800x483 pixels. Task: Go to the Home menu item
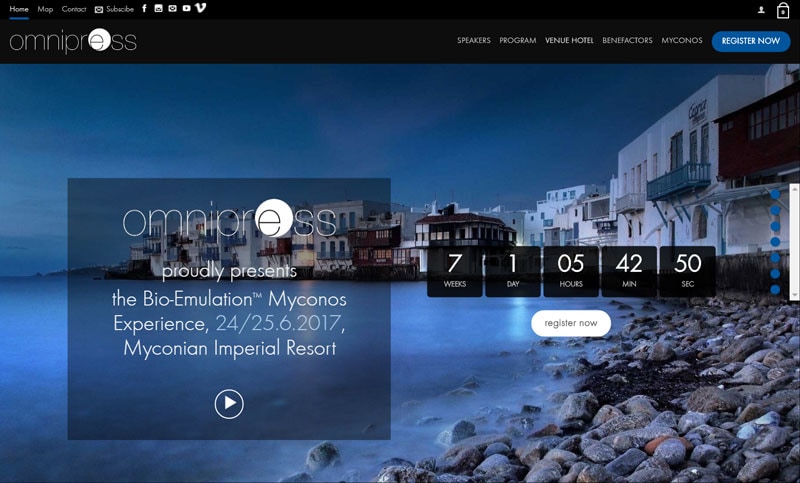pos(19,9)
